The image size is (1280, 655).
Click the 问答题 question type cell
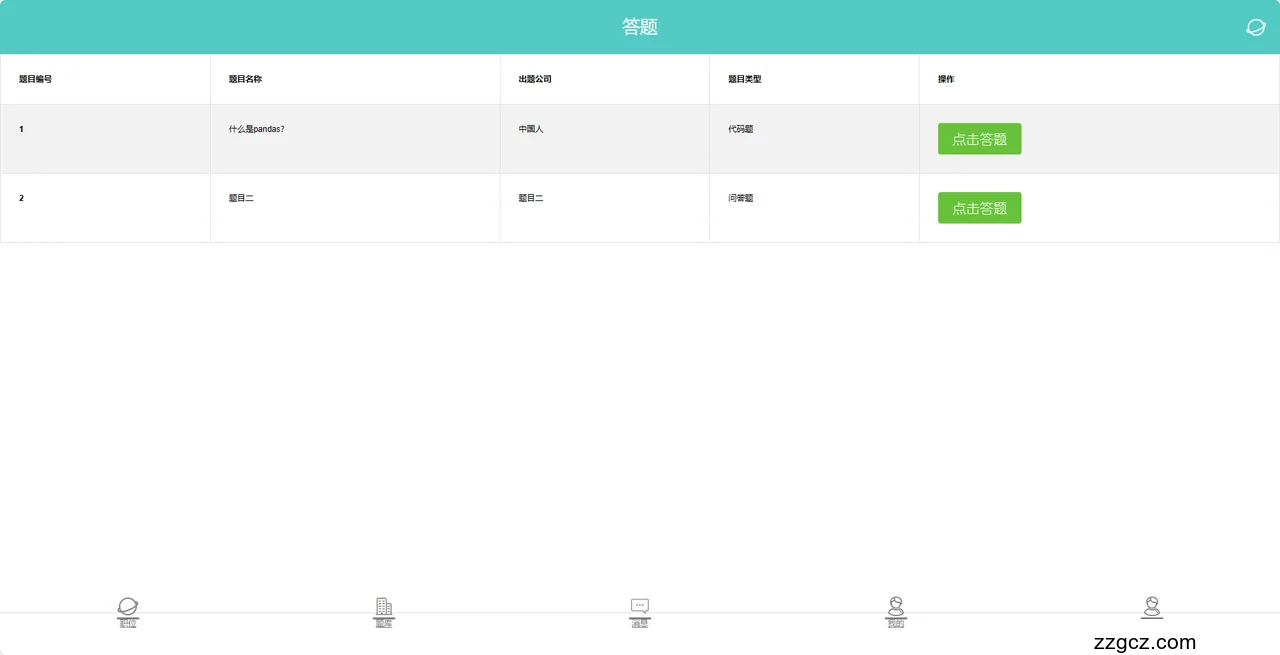click(741, 198)
